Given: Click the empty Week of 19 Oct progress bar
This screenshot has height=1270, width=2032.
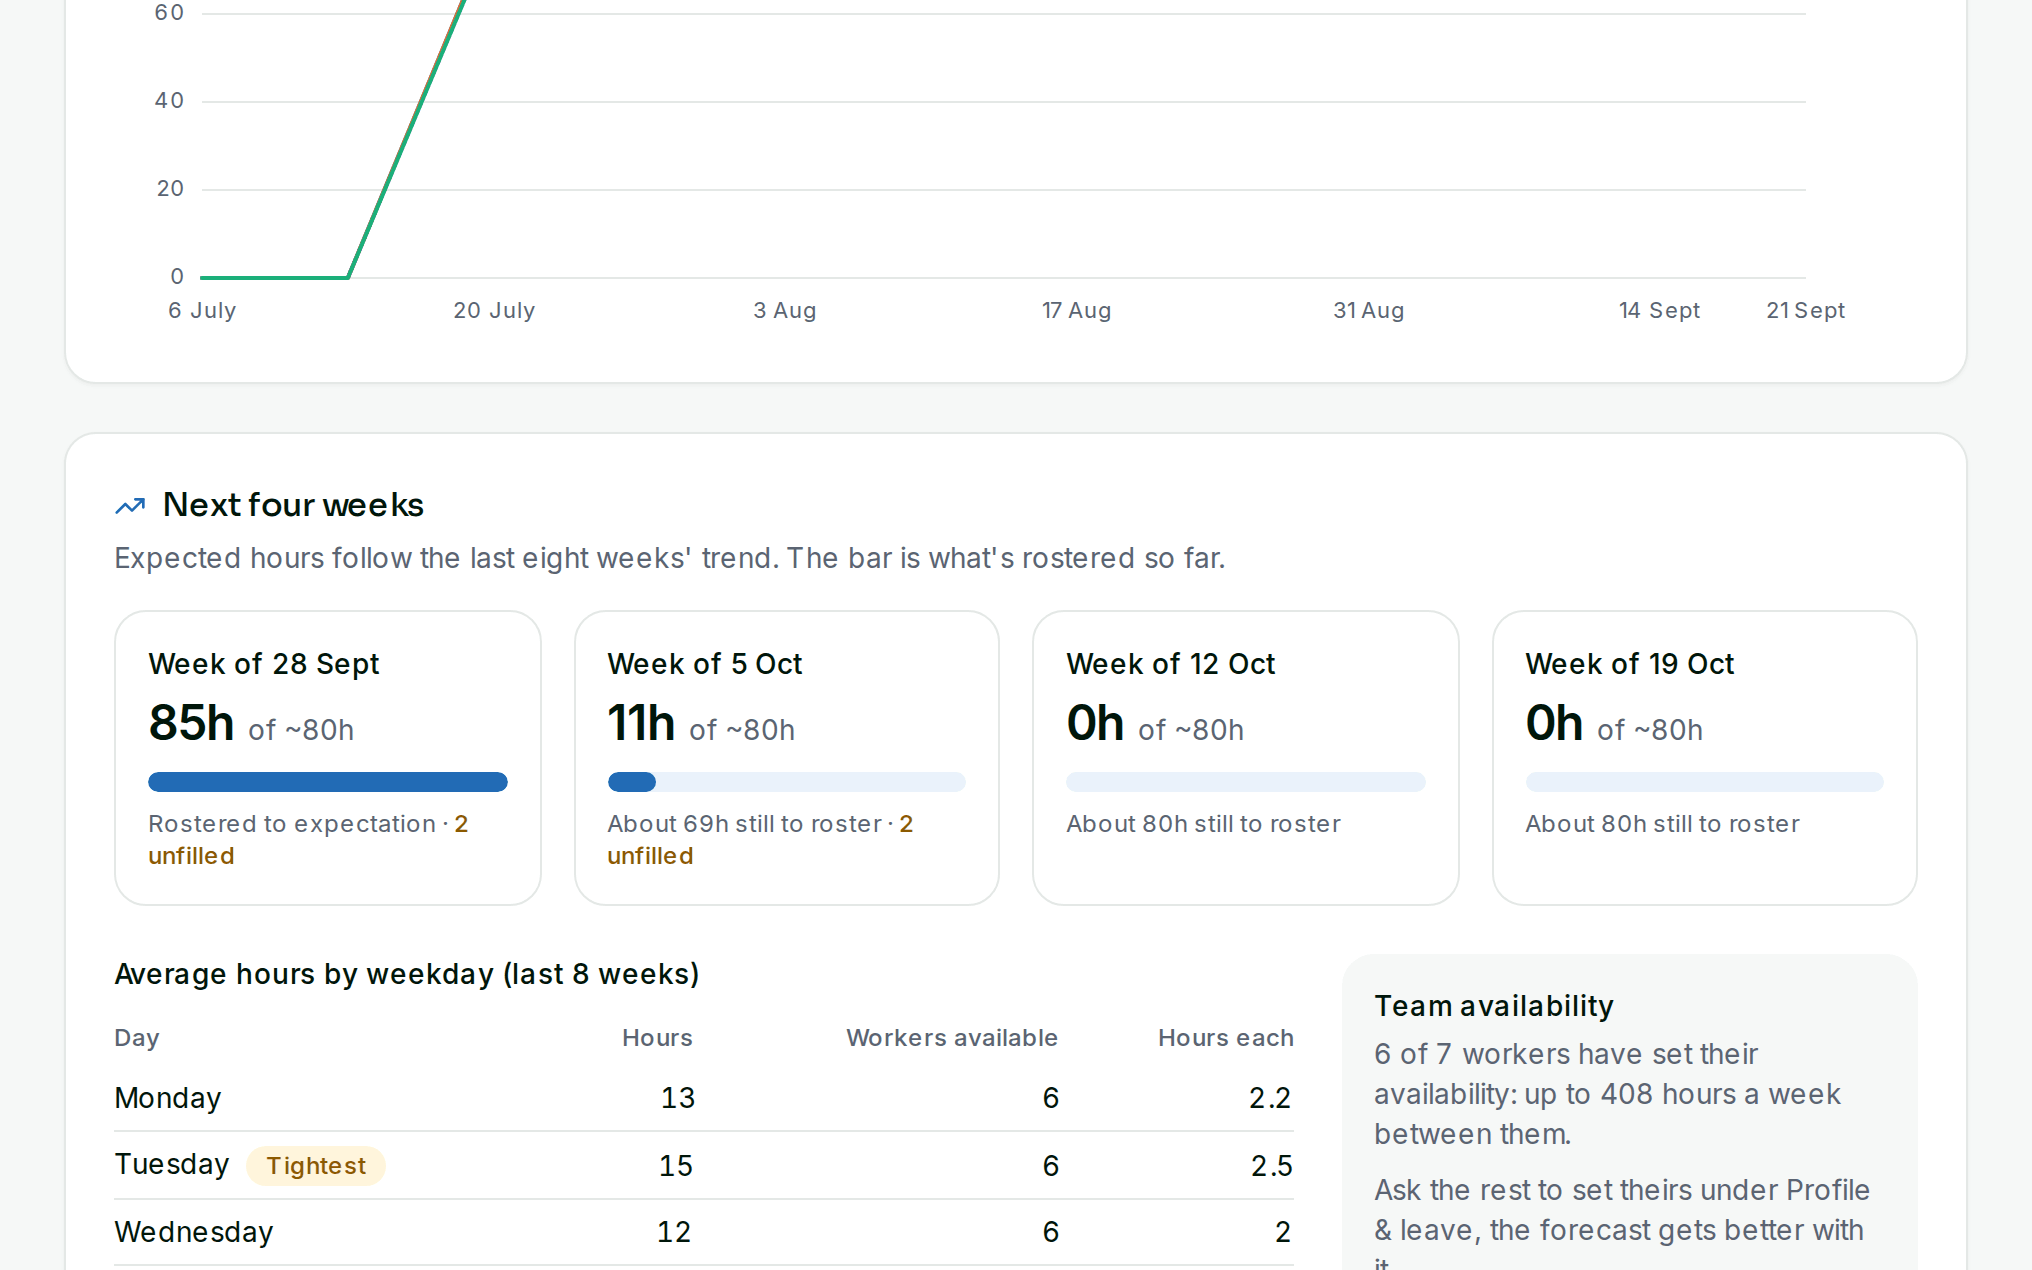Looking at the screenshot, I should click(1705, 782).
